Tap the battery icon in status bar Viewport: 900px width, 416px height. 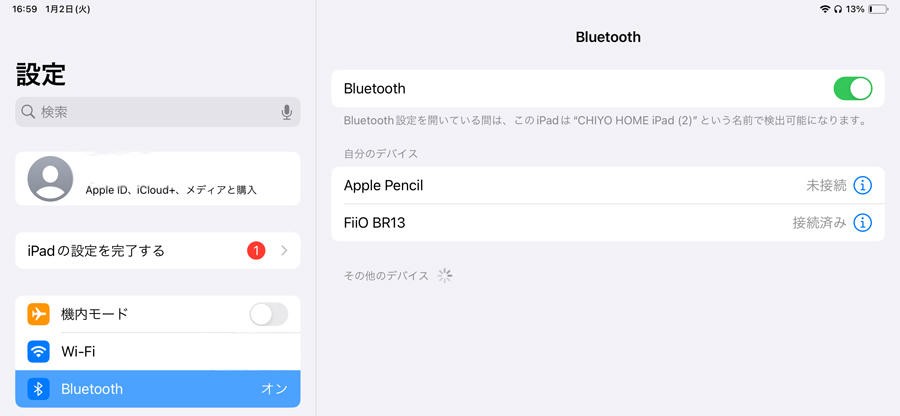point(878,9)
